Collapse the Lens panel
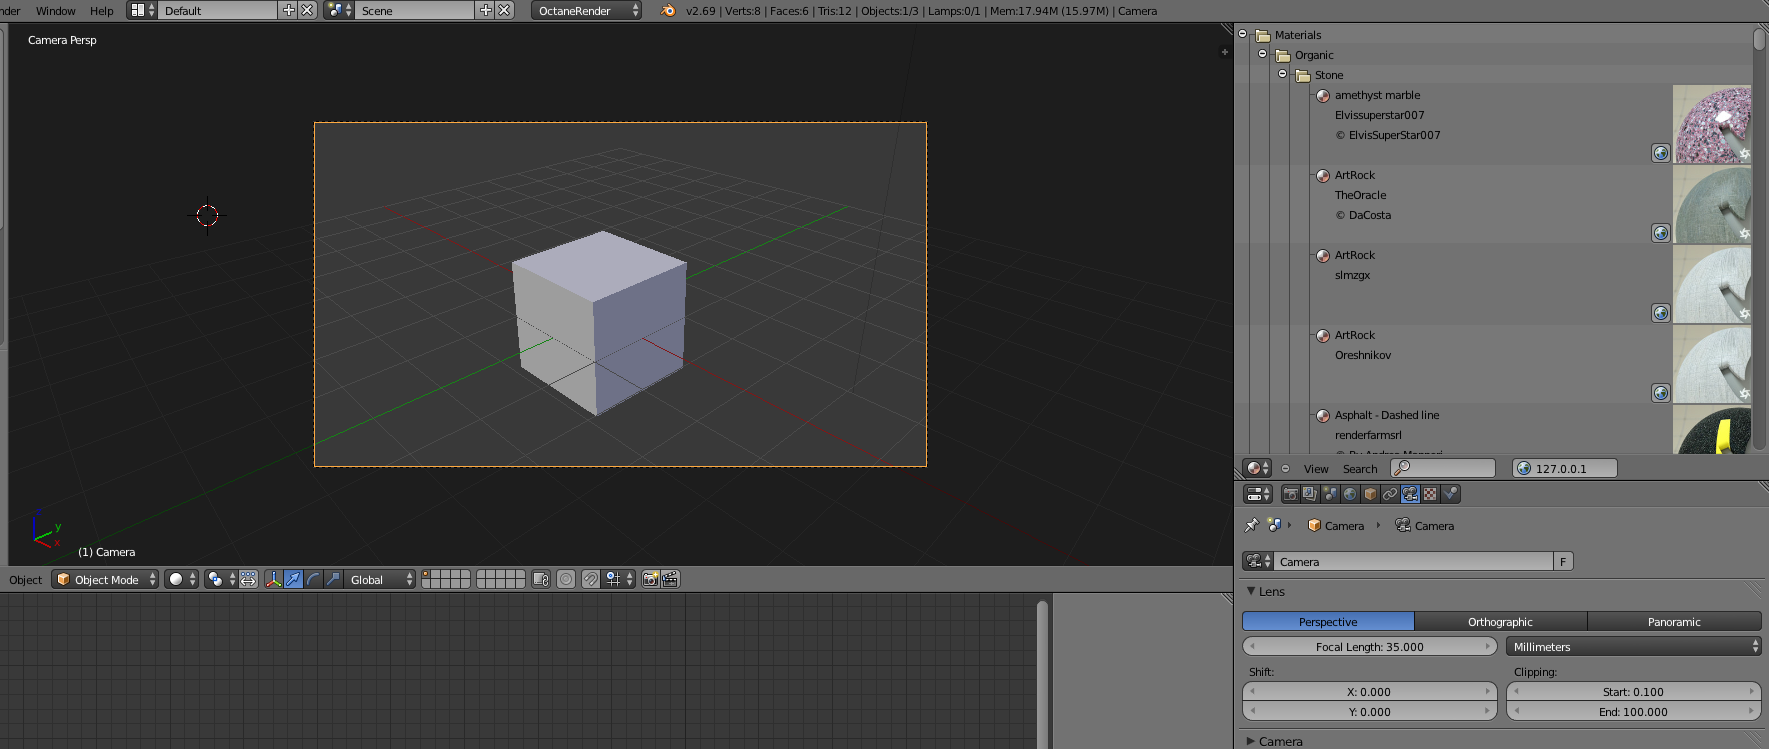Image resolution: width=1769 pixels, height=749 pixels. 1251,591
